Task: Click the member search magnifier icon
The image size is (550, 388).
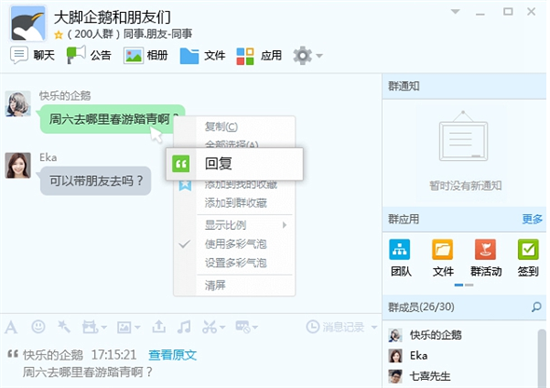Action: click(537, 307)
